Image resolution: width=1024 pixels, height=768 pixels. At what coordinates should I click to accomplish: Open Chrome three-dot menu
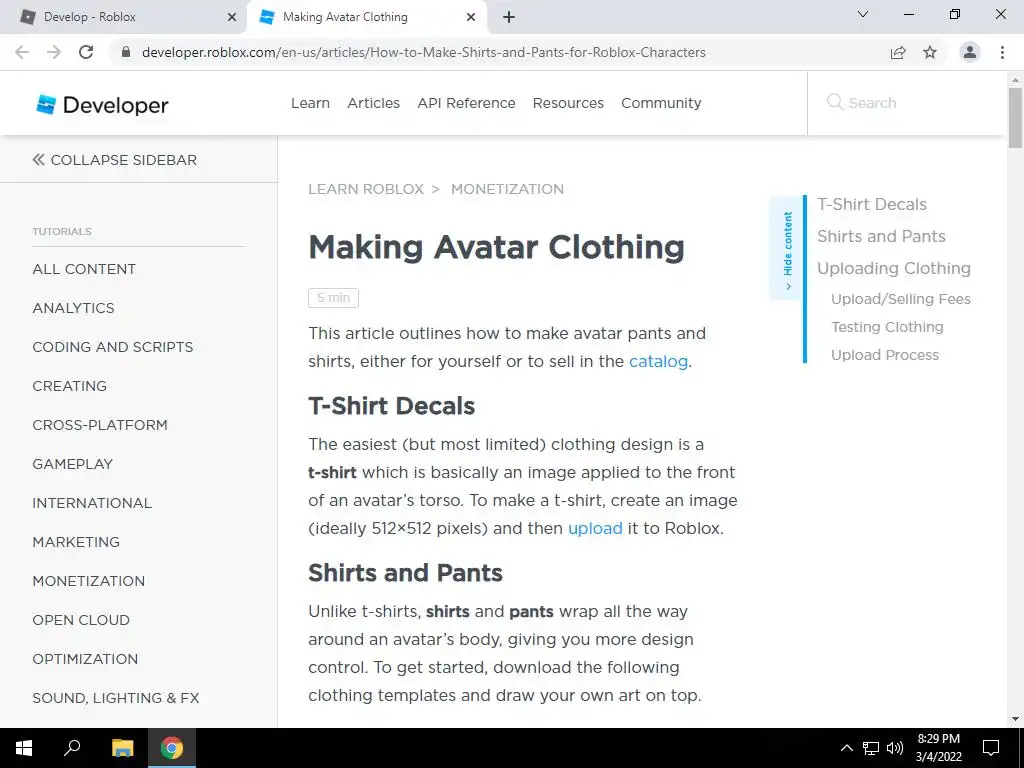pyautogui.click(x=1002, y=52)
